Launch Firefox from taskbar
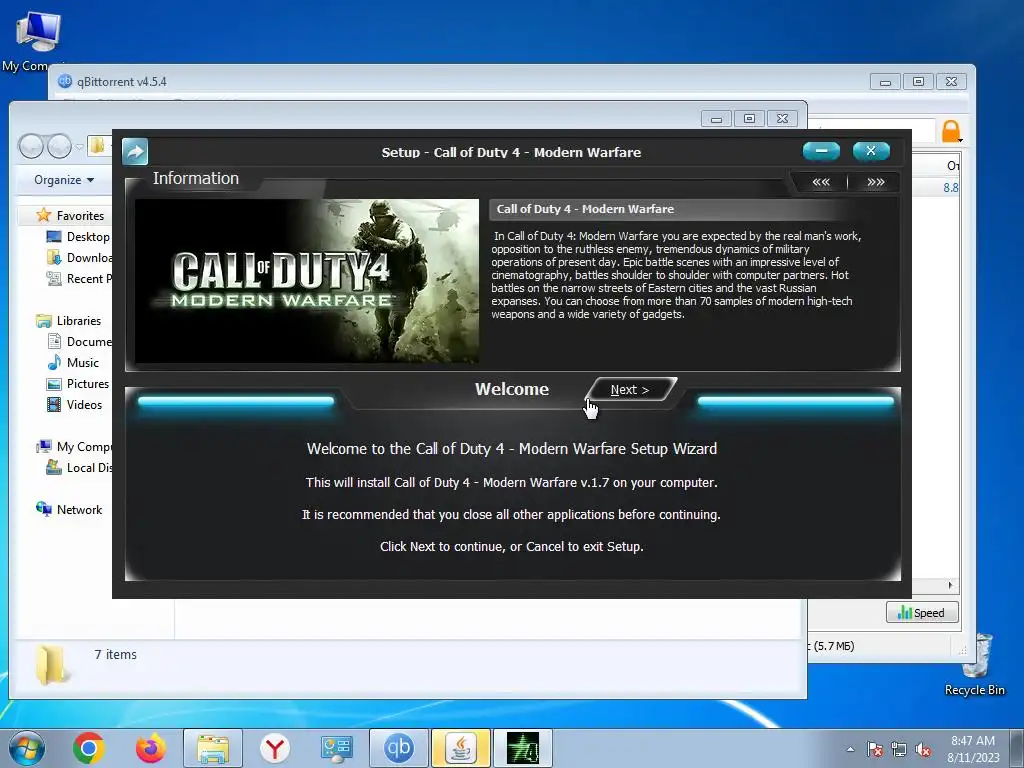The height and width of the screenshot is (768, 1024). click(150, 748)
